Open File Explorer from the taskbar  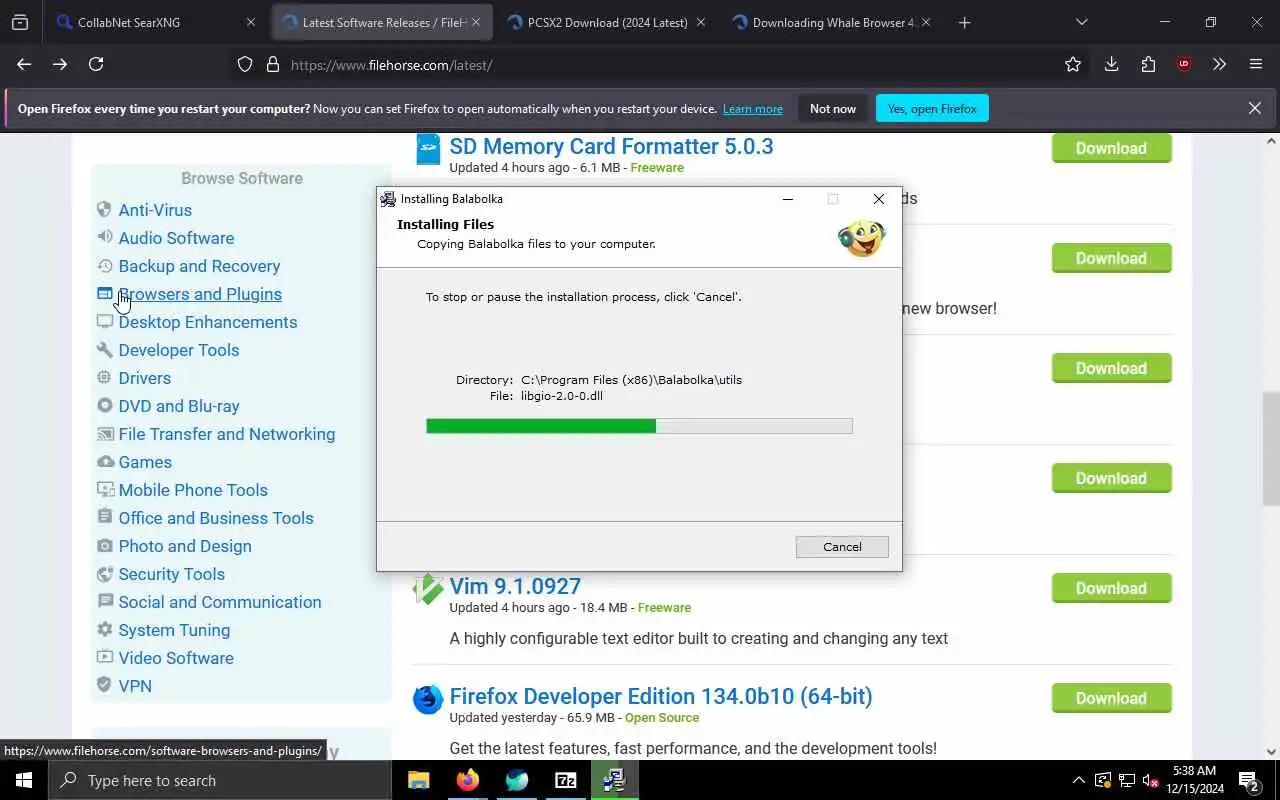pyautogui.click(x=418, y=780)
